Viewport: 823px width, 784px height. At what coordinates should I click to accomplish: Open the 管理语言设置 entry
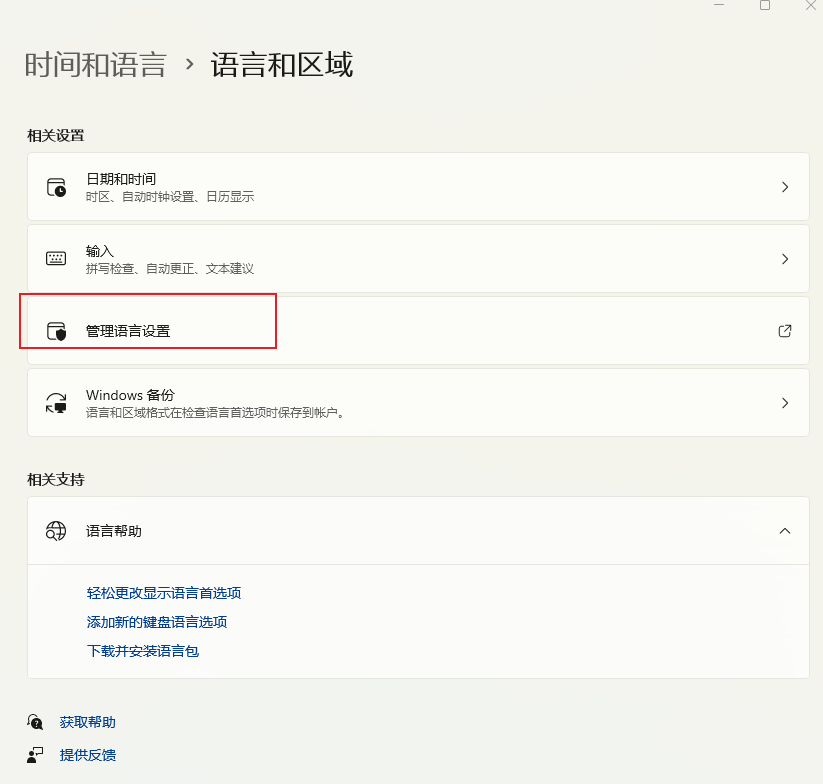pos(418,331)
